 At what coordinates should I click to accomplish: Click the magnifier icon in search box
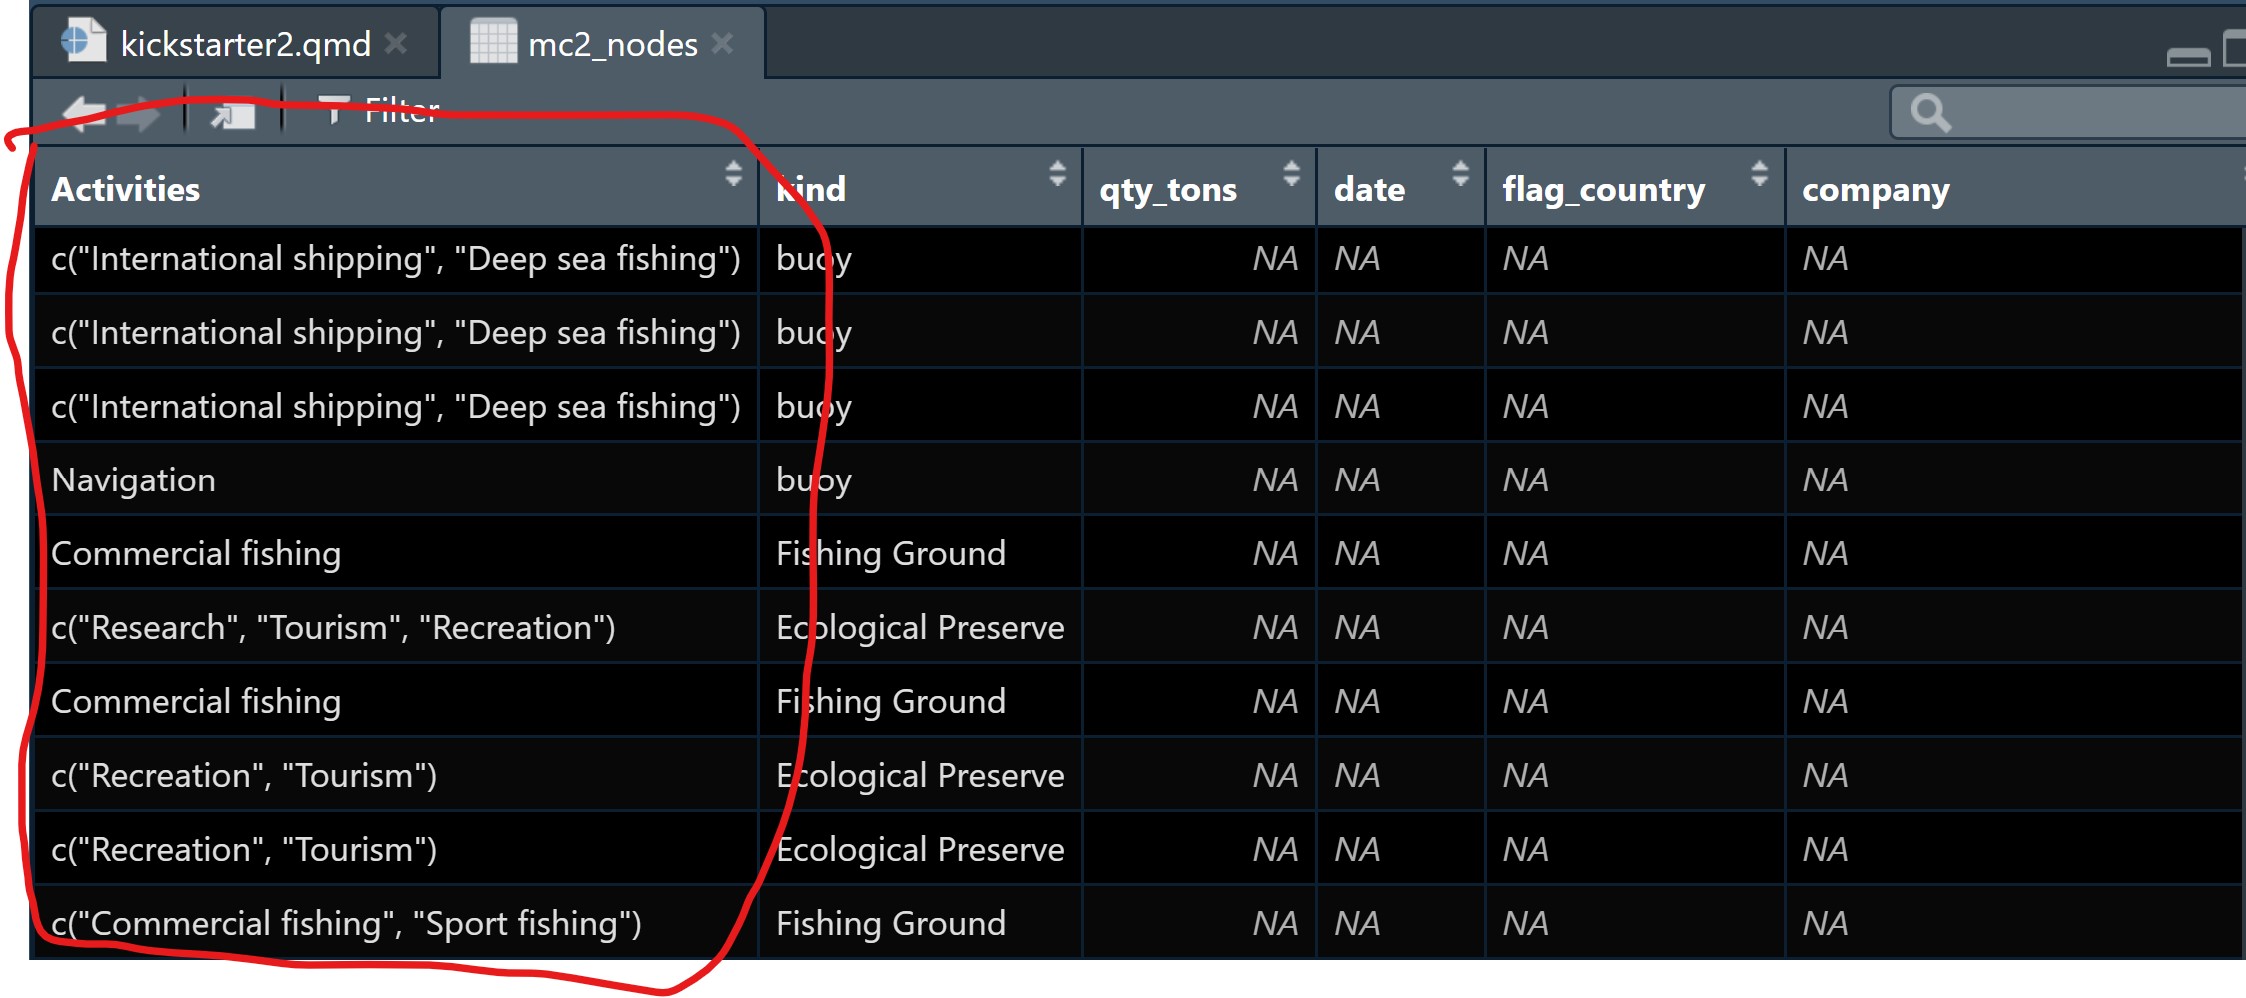click(1929, 112)
